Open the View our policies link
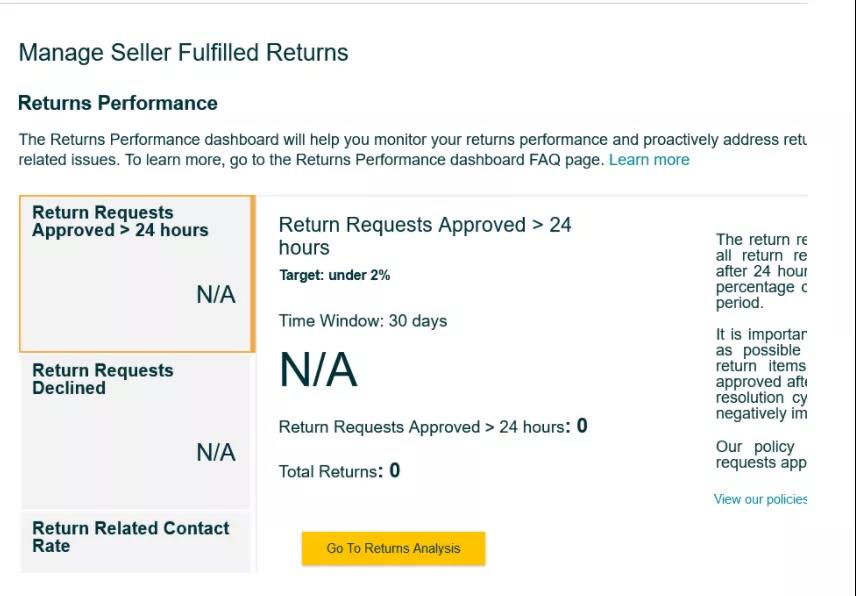Viewport: 856px width, 596px height. pos(760,499)
